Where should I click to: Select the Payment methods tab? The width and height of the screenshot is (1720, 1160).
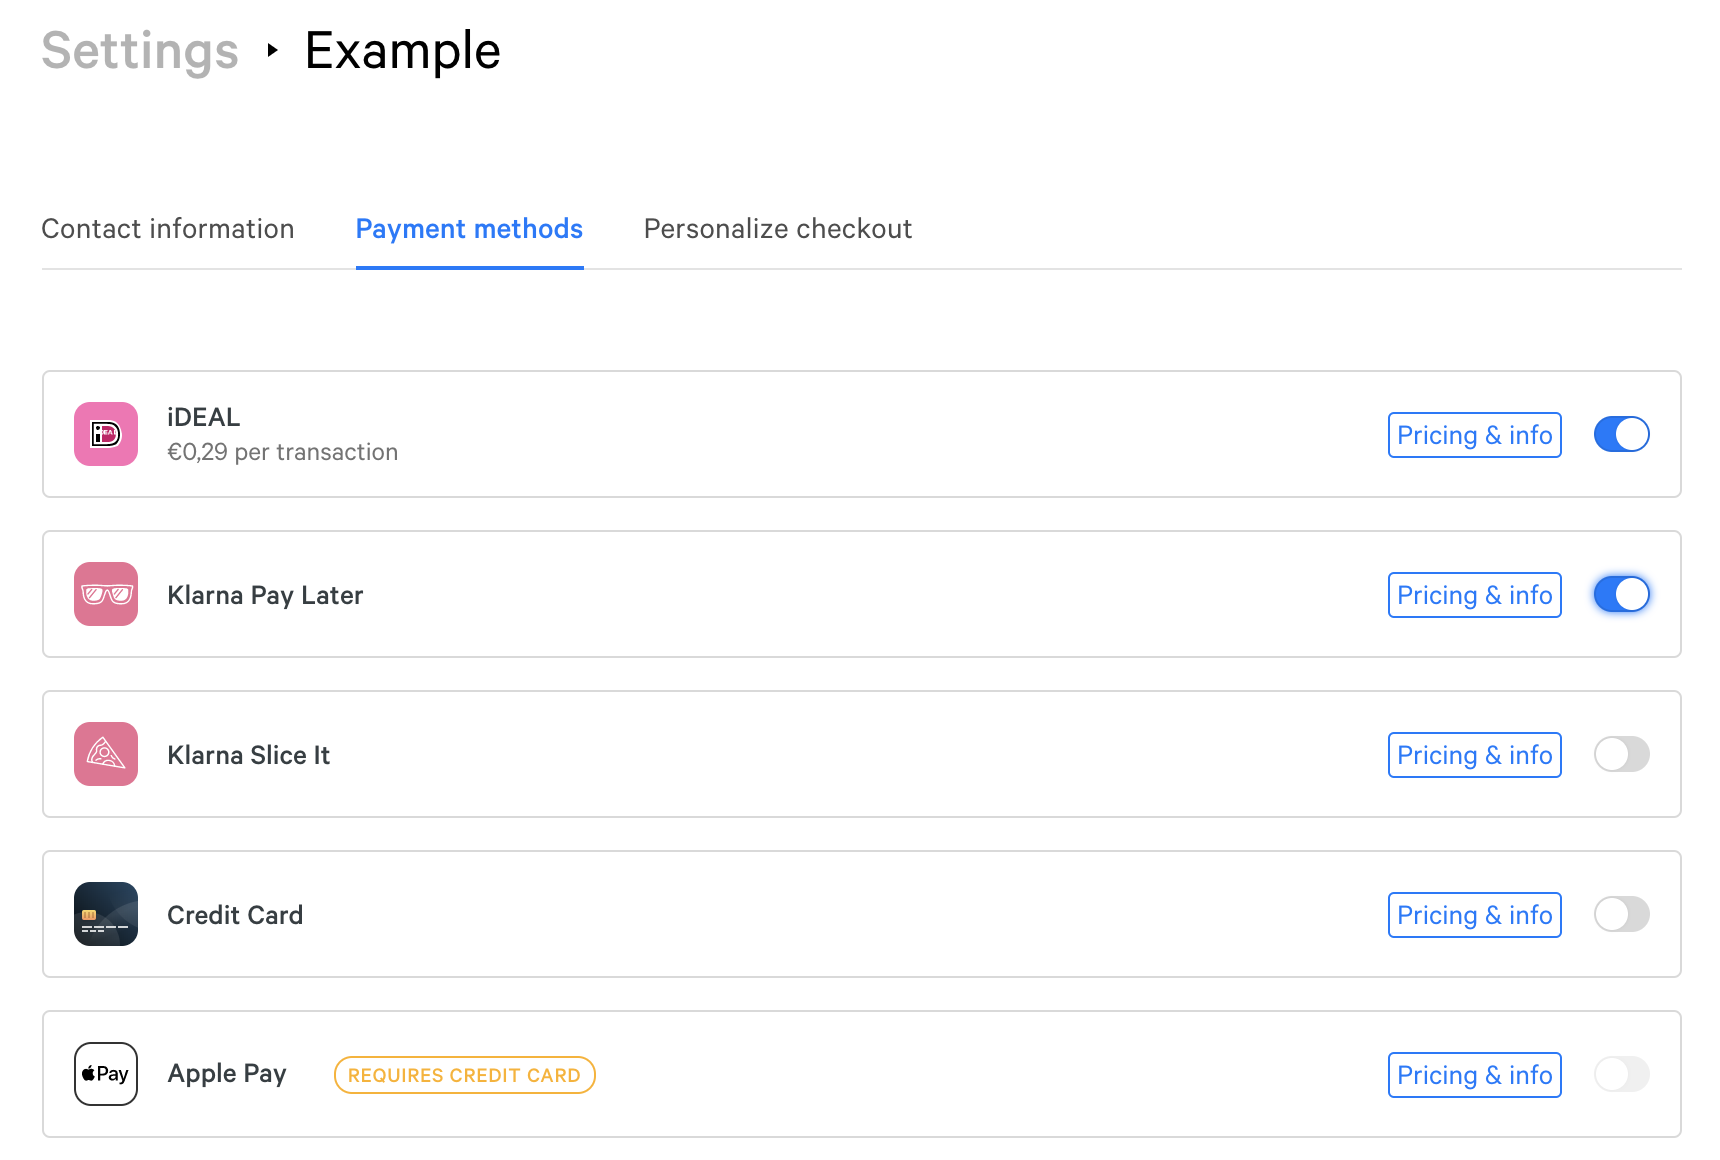(x=470, y=229)
